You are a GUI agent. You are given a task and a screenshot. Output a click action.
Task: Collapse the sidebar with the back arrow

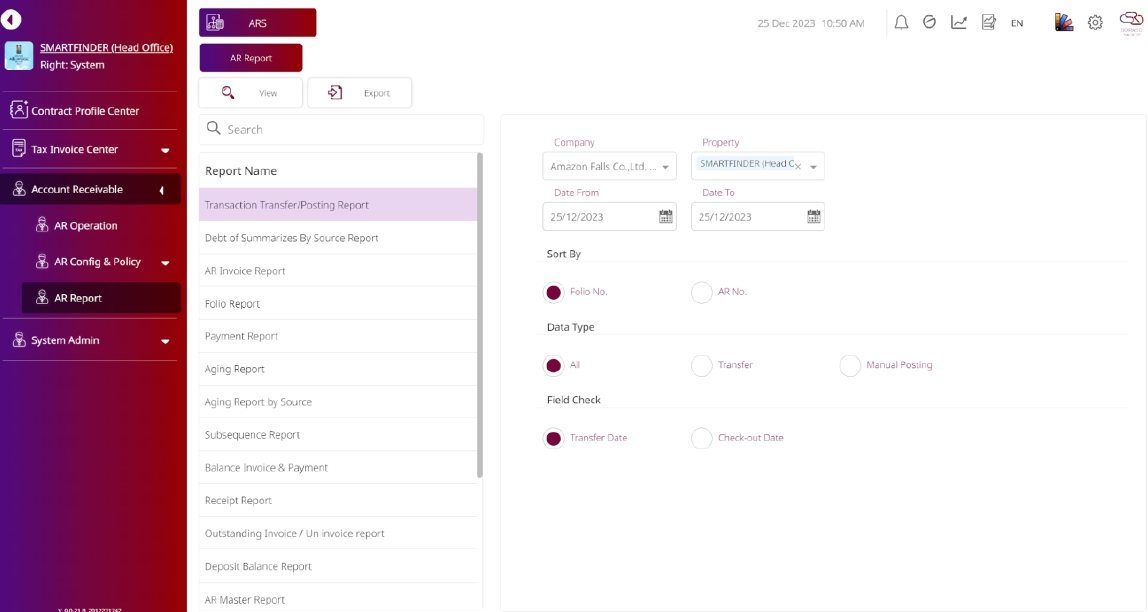click(12, 19)
